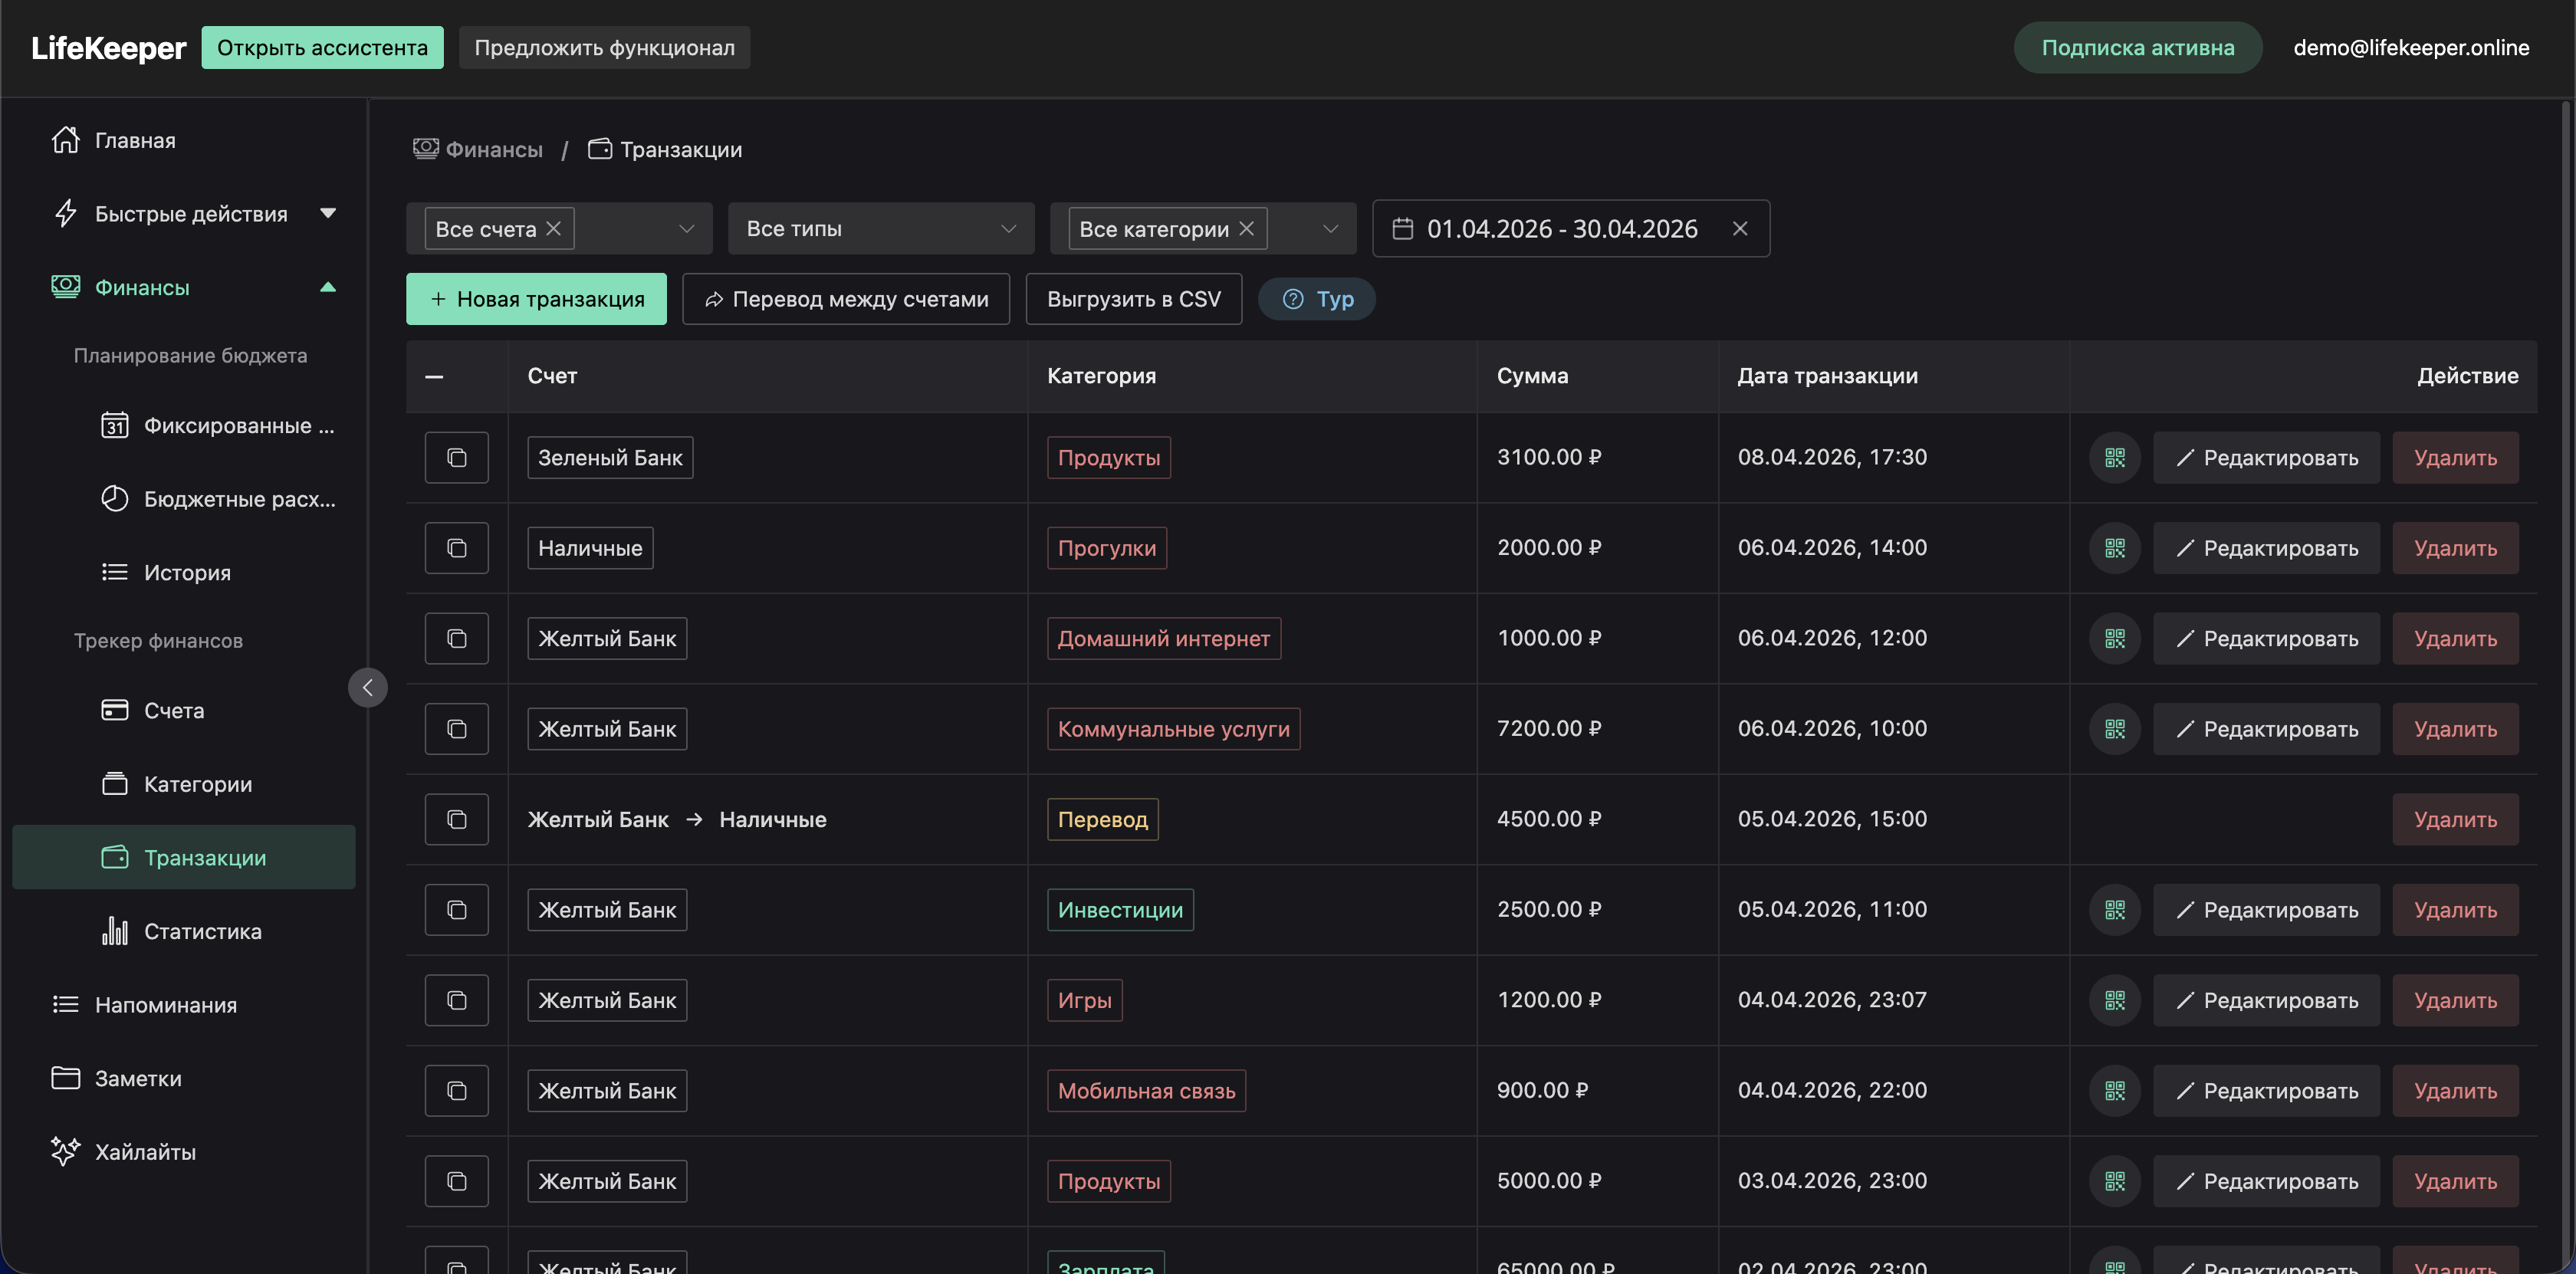
Task: Go to Счета sidebar item
Action: (174, 710)
